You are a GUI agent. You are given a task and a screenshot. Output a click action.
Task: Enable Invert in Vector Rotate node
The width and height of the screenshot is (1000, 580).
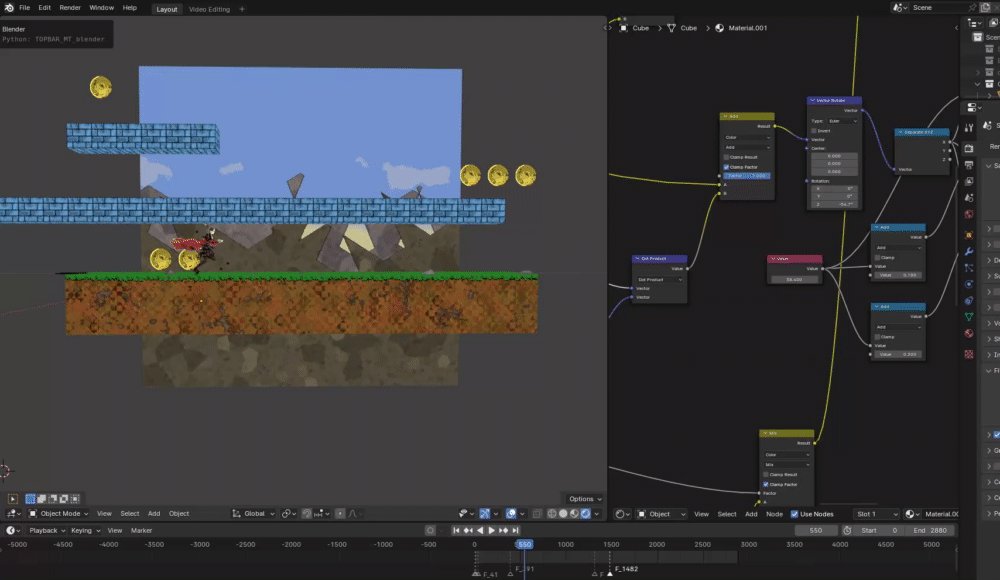click(814, 131)
